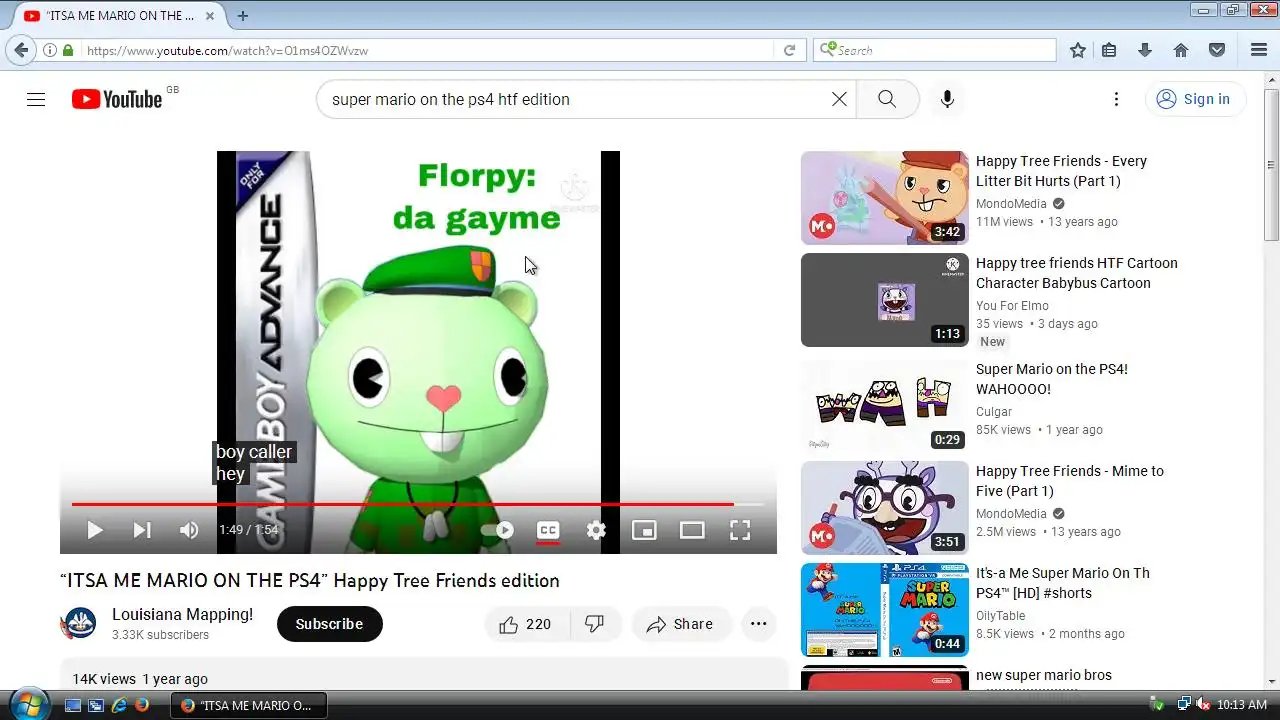Screen dimensions: 1280x720
Task: Skip to the next video
Action: point(142,530)
